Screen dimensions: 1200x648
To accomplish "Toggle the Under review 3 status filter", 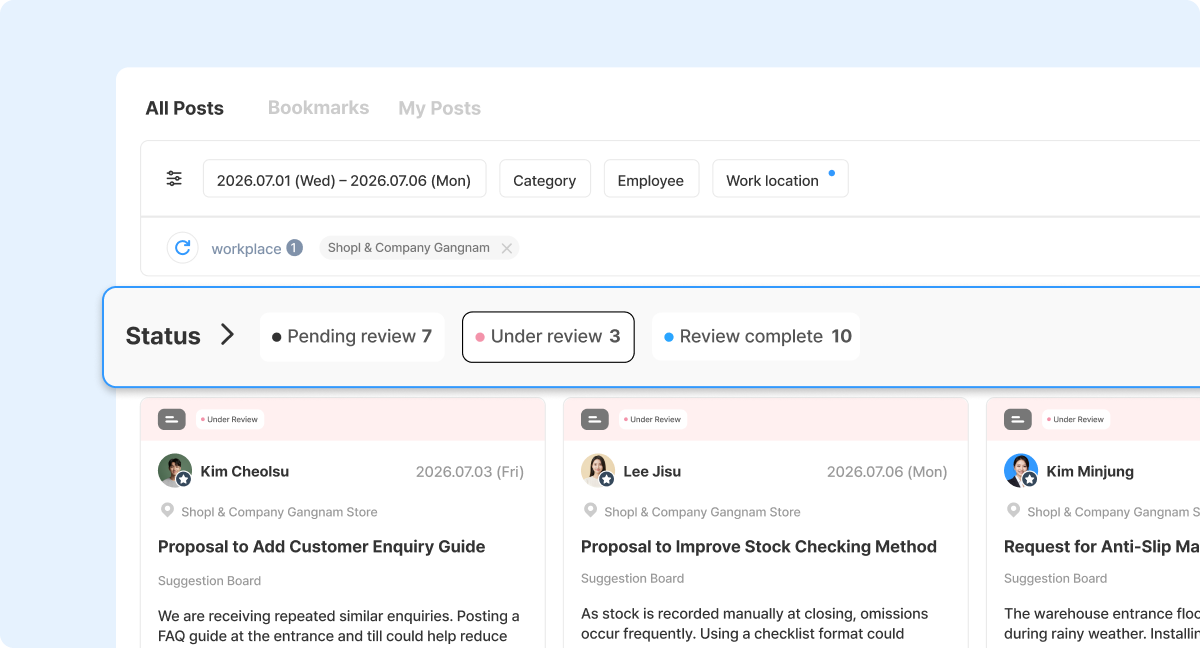I will pos(548,337).
